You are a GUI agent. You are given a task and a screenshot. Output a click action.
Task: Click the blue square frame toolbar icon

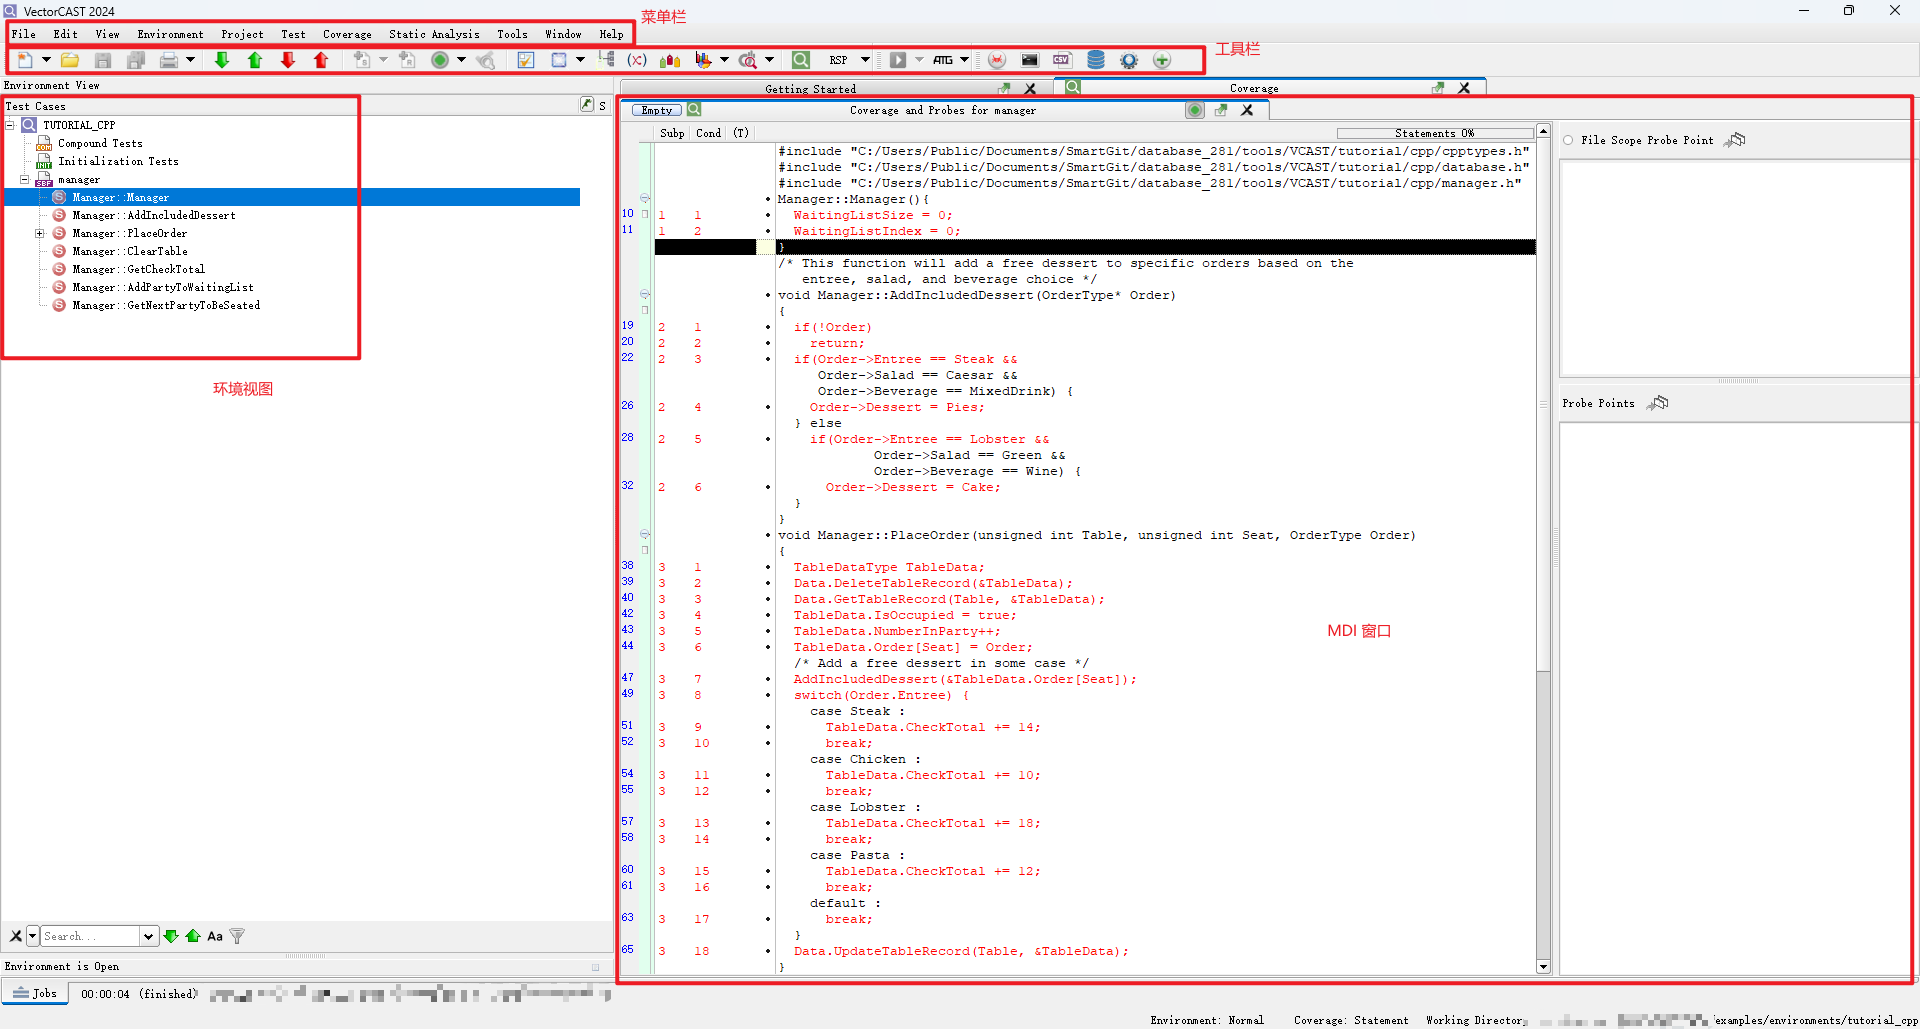tap(559, 60)
